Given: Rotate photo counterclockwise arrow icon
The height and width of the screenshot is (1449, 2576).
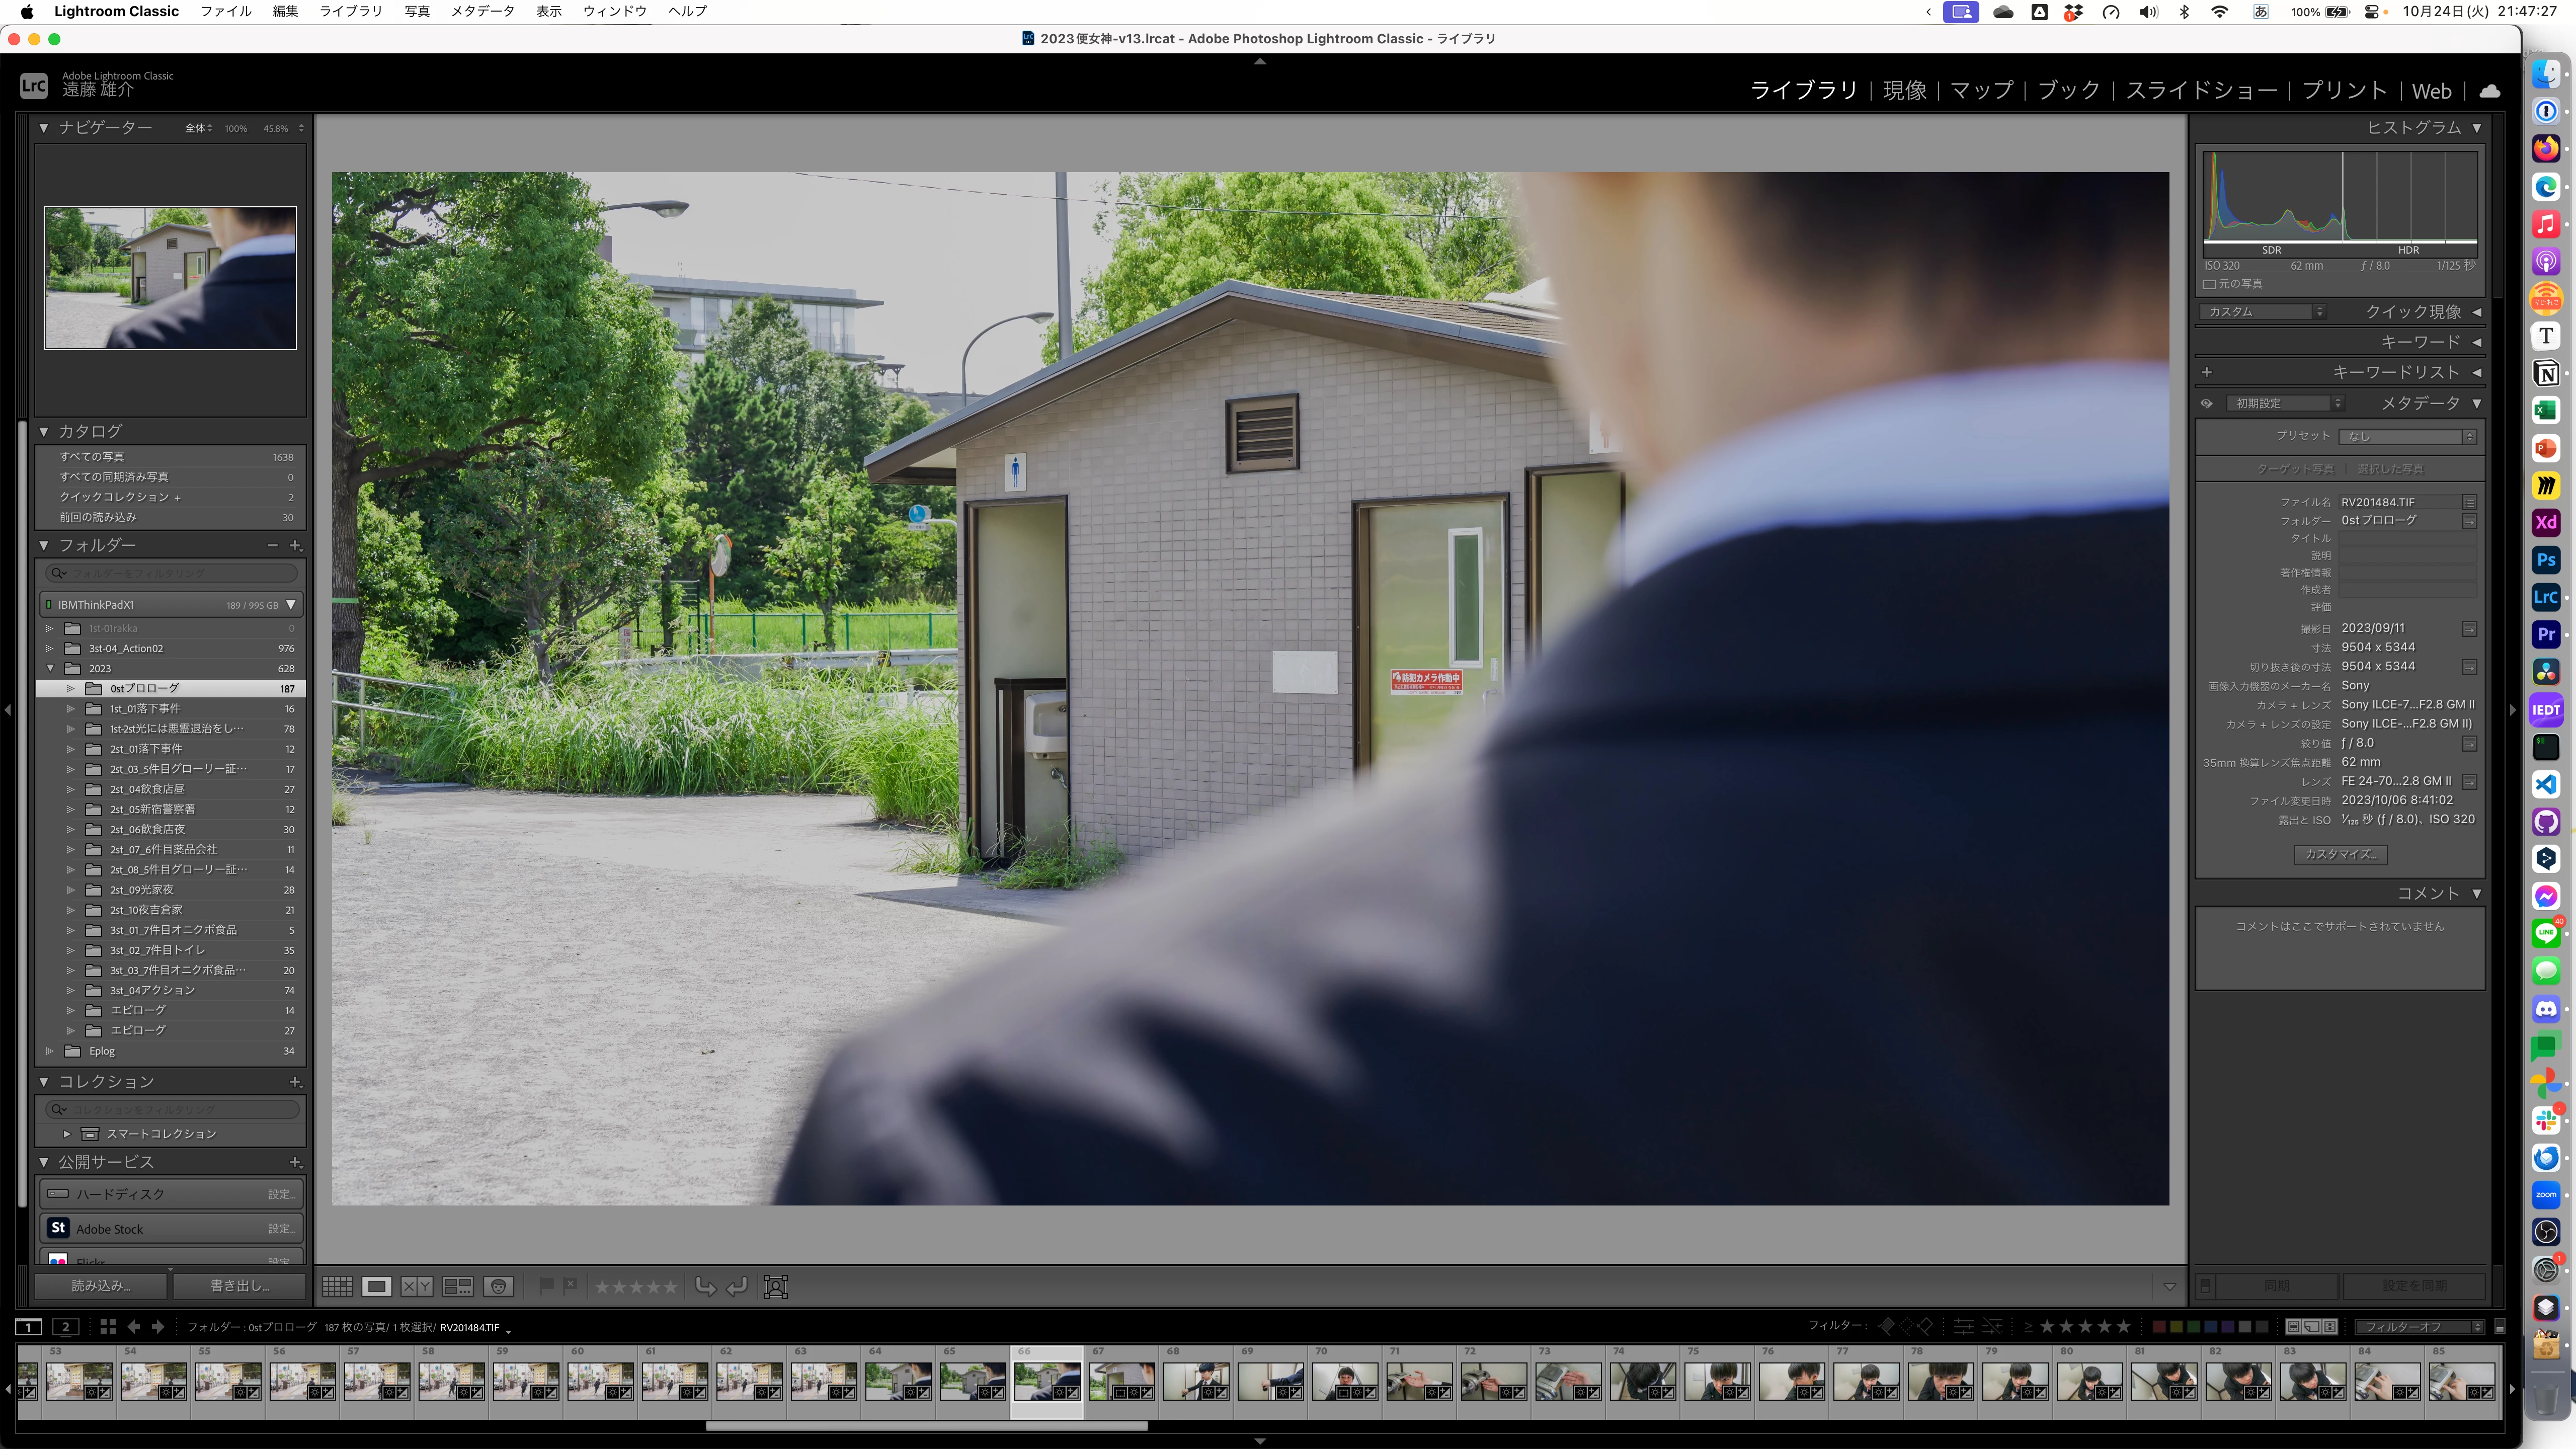Looking at the screenshot, I should (705, 1286).
